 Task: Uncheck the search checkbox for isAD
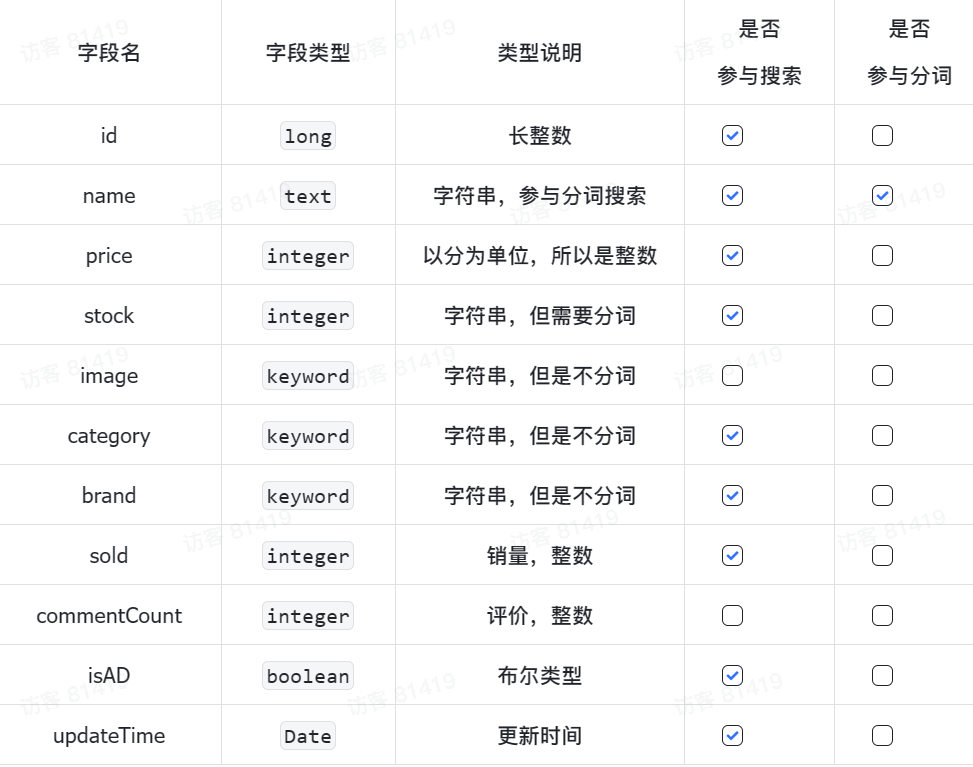[732, 676]
